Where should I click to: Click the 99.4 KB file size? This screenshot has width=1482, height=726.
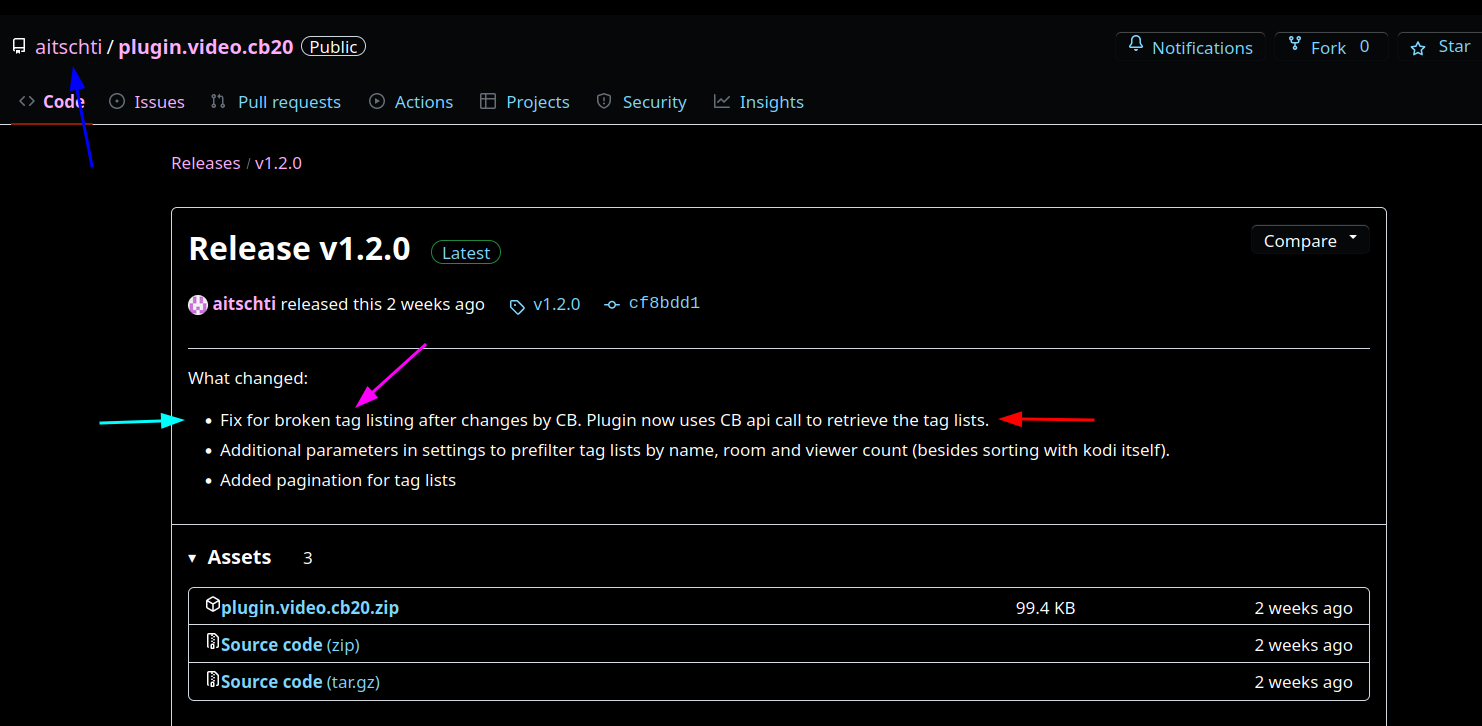(x=1045, y=608)
